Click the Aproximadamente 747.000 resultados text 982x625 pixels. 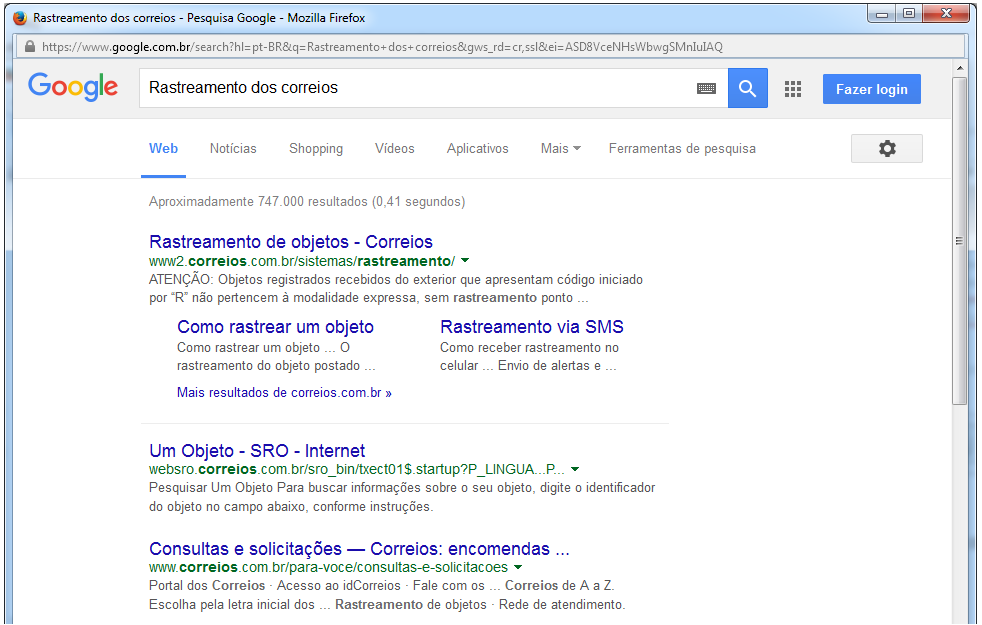point(307,202)
